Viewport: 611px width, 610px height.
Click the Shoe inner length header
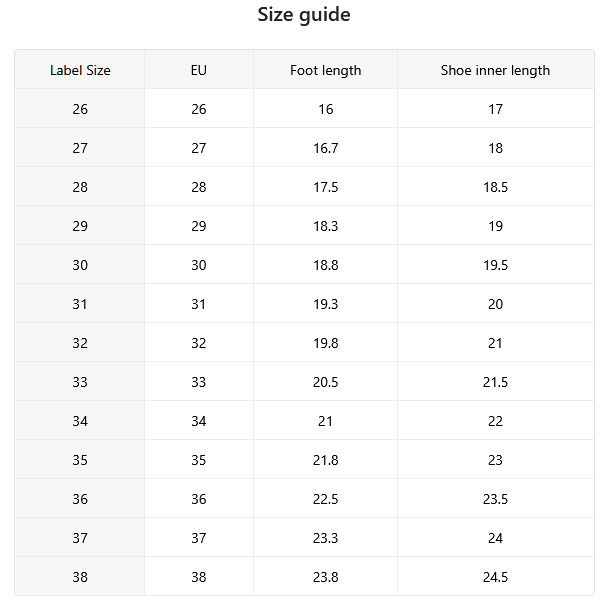tap(495, 70)
